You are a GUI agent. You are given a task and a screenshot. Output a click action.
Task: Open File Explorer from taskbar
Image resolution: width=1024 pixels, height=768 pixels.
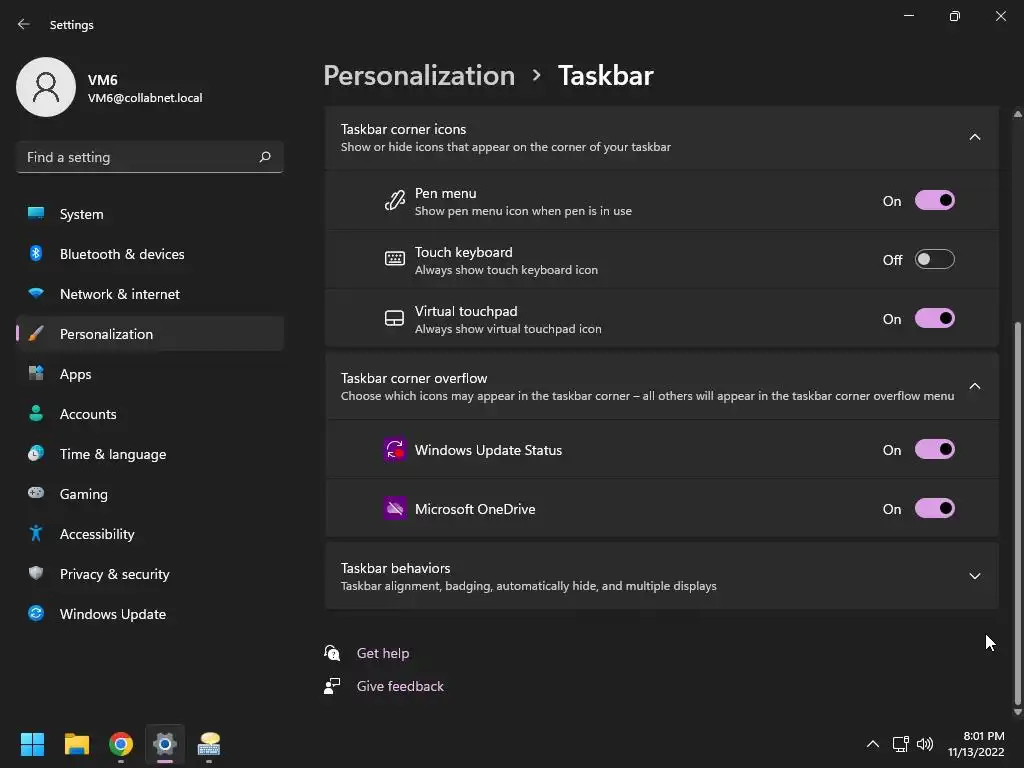pyautogui.click(x=77, y=744)
